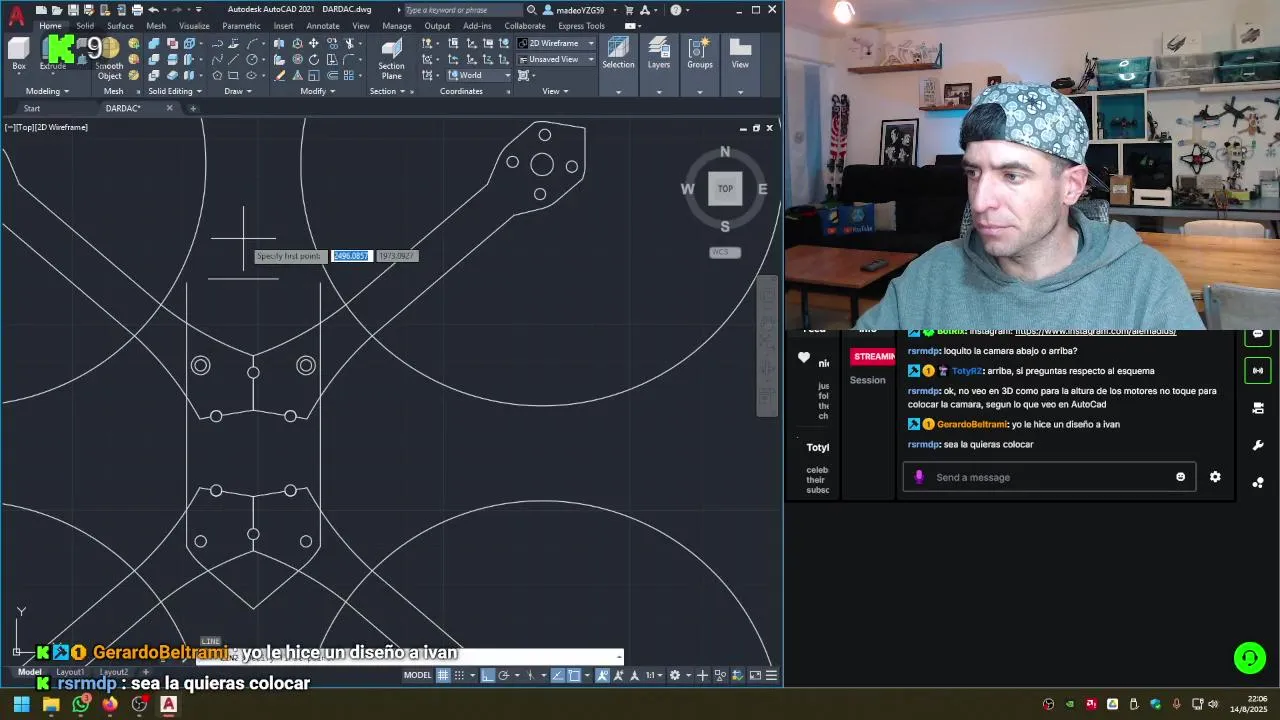
Task: Open the Unsaved View dropdown
Action: pos(556,59)
